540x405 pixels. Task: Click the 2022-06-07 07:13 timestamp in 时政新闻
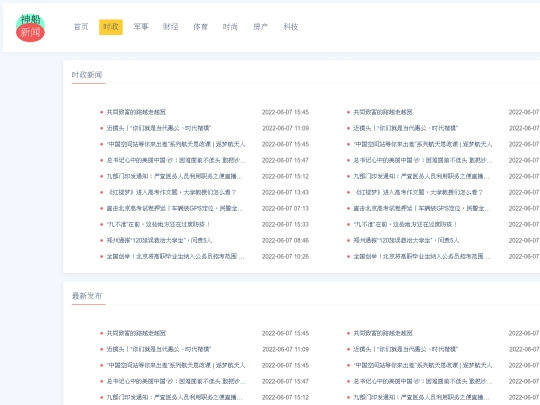(285, 208)
